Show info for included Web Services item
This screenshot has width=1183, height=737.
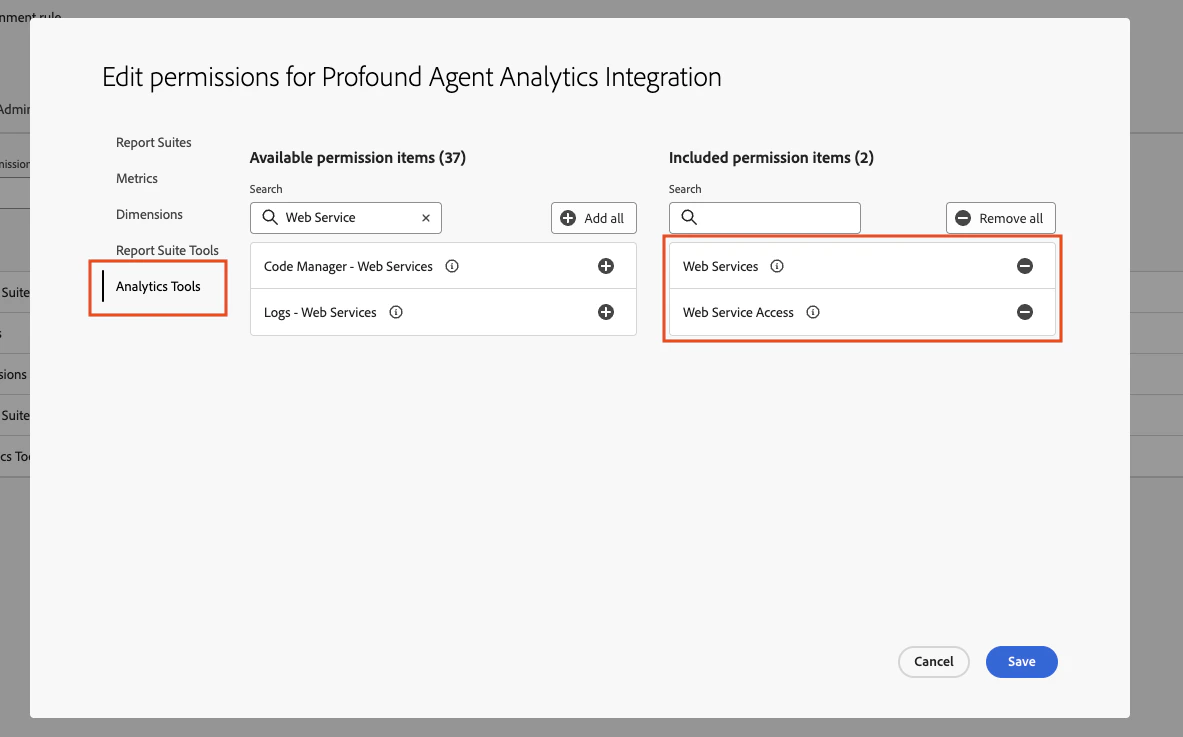[x=777, y=266]
